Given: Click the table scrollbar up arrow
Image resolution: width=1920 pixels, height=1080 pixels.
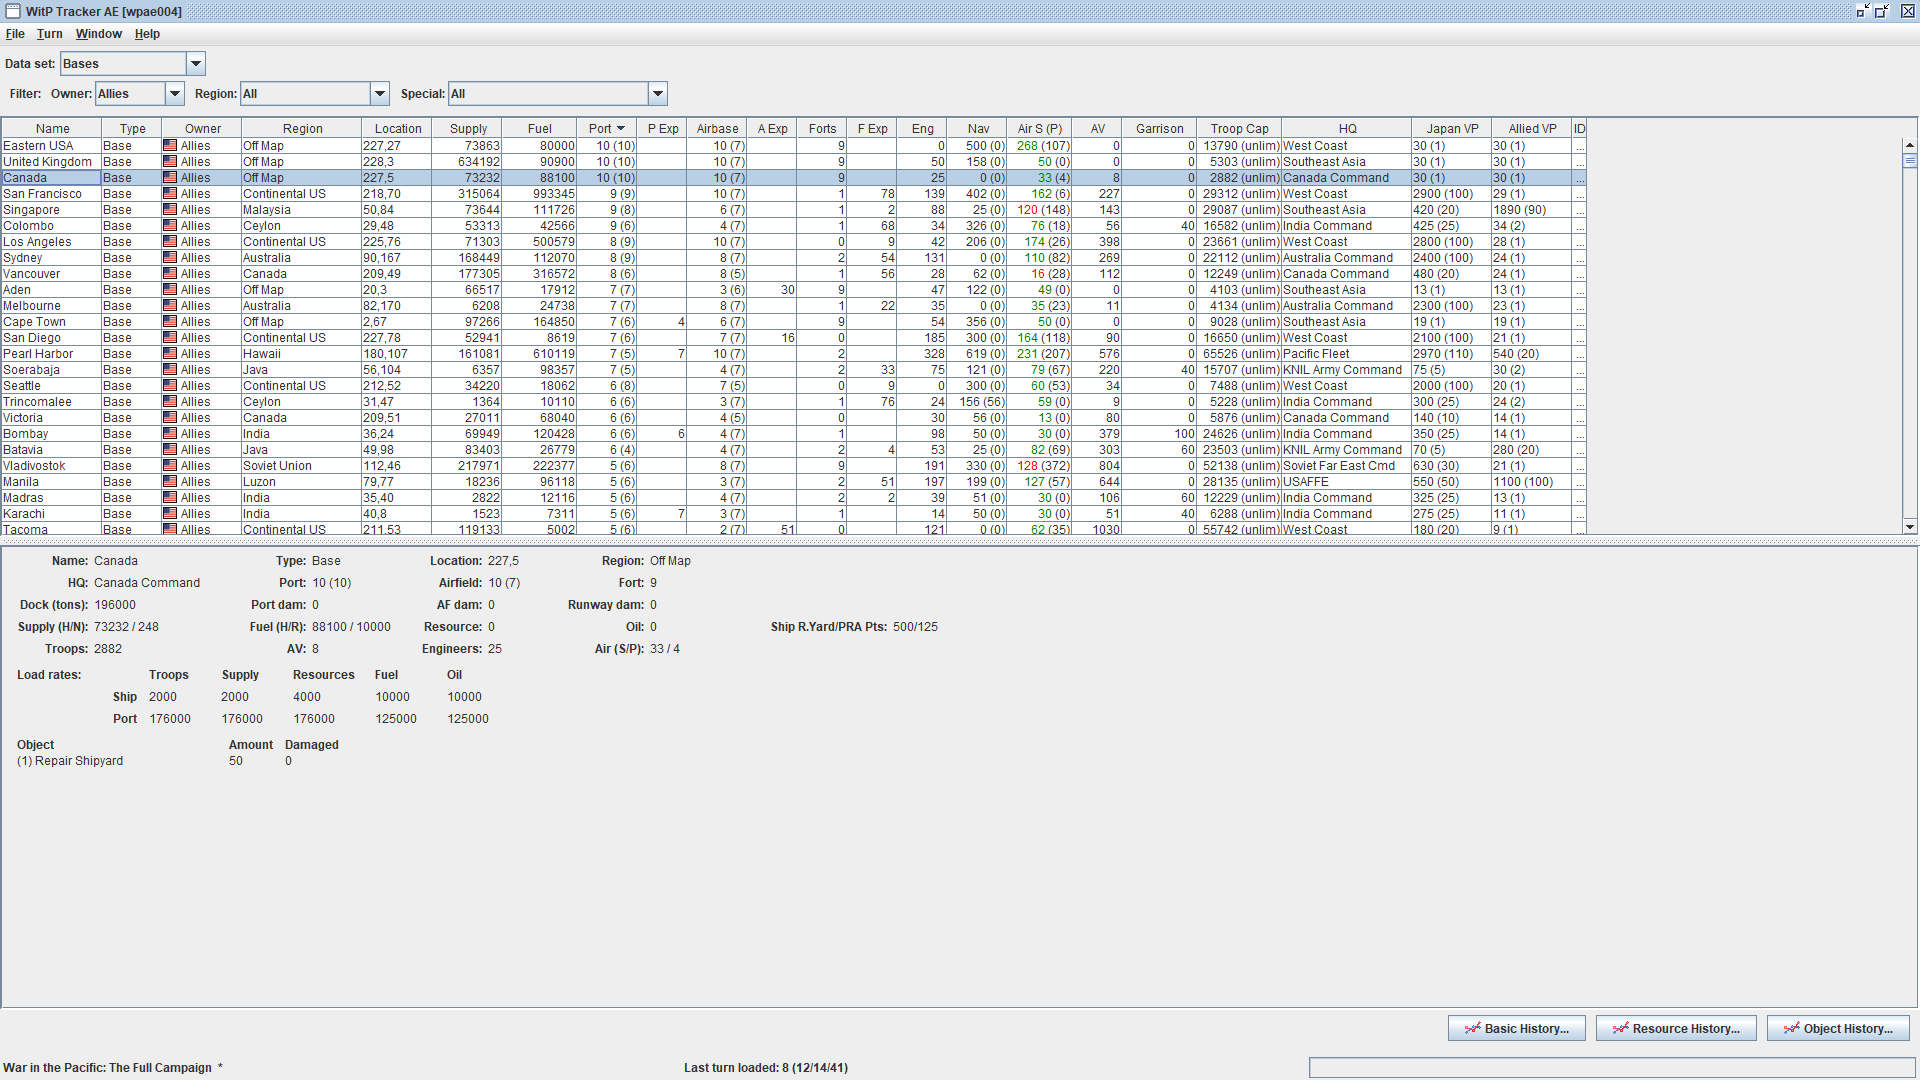Looking at the screenshot, I should point(1910,146).
